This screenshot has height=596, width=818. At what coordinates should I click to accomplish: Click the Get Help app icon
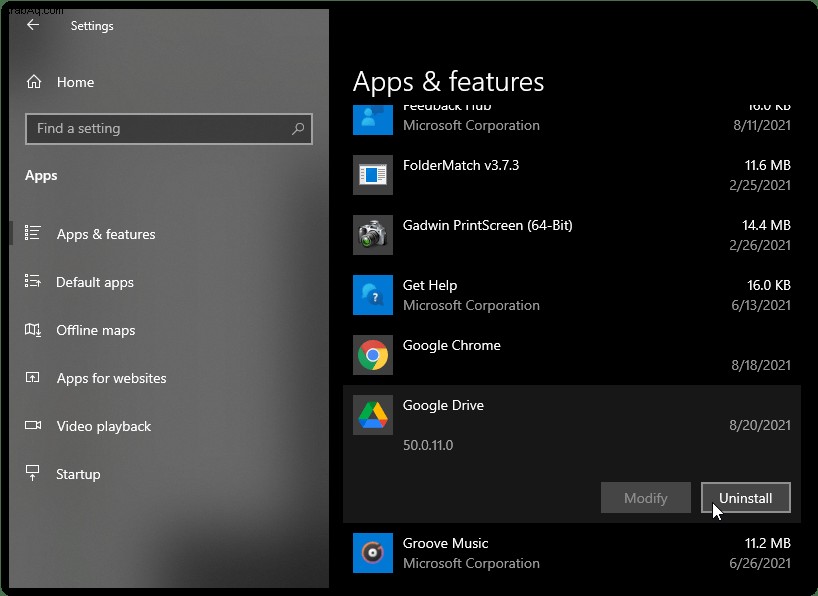372,295
